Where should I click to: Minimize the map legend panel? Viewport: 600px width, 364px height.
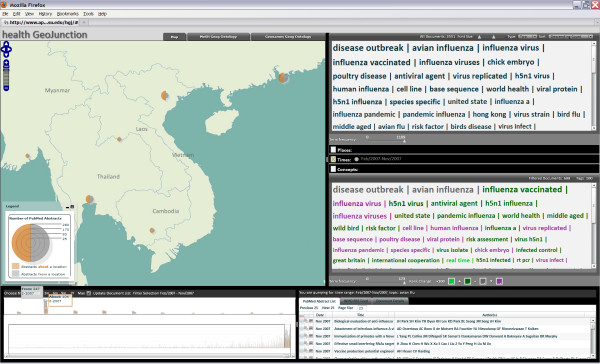click(67, 207)
